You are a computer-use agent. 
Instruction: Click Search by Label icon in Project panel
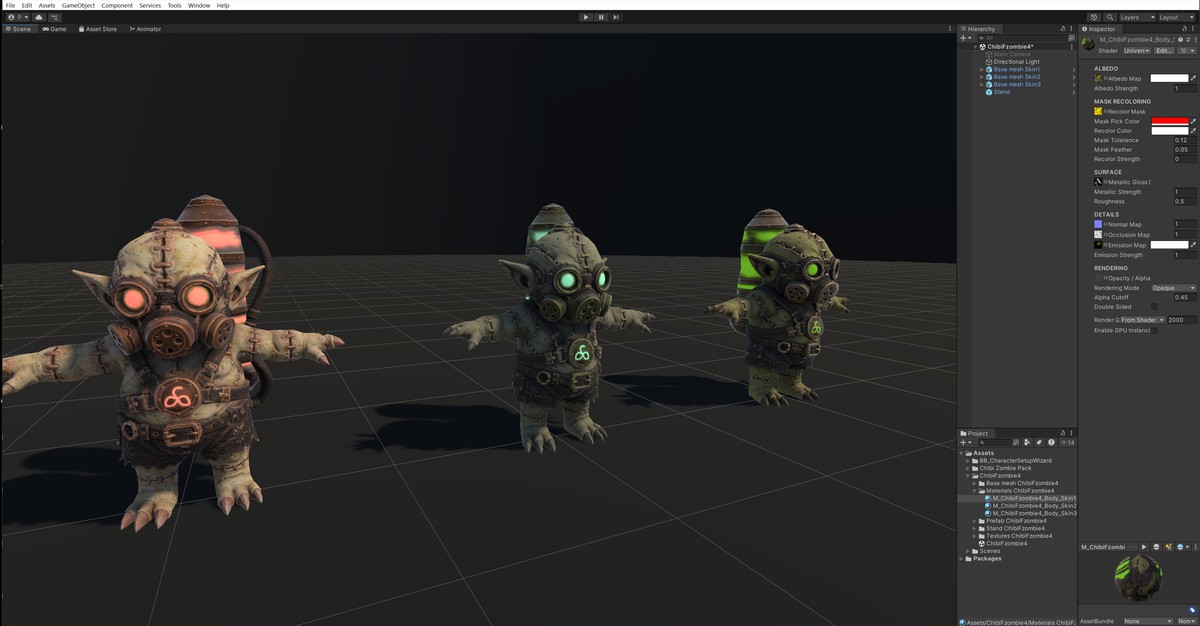(x=1039, y=442)
